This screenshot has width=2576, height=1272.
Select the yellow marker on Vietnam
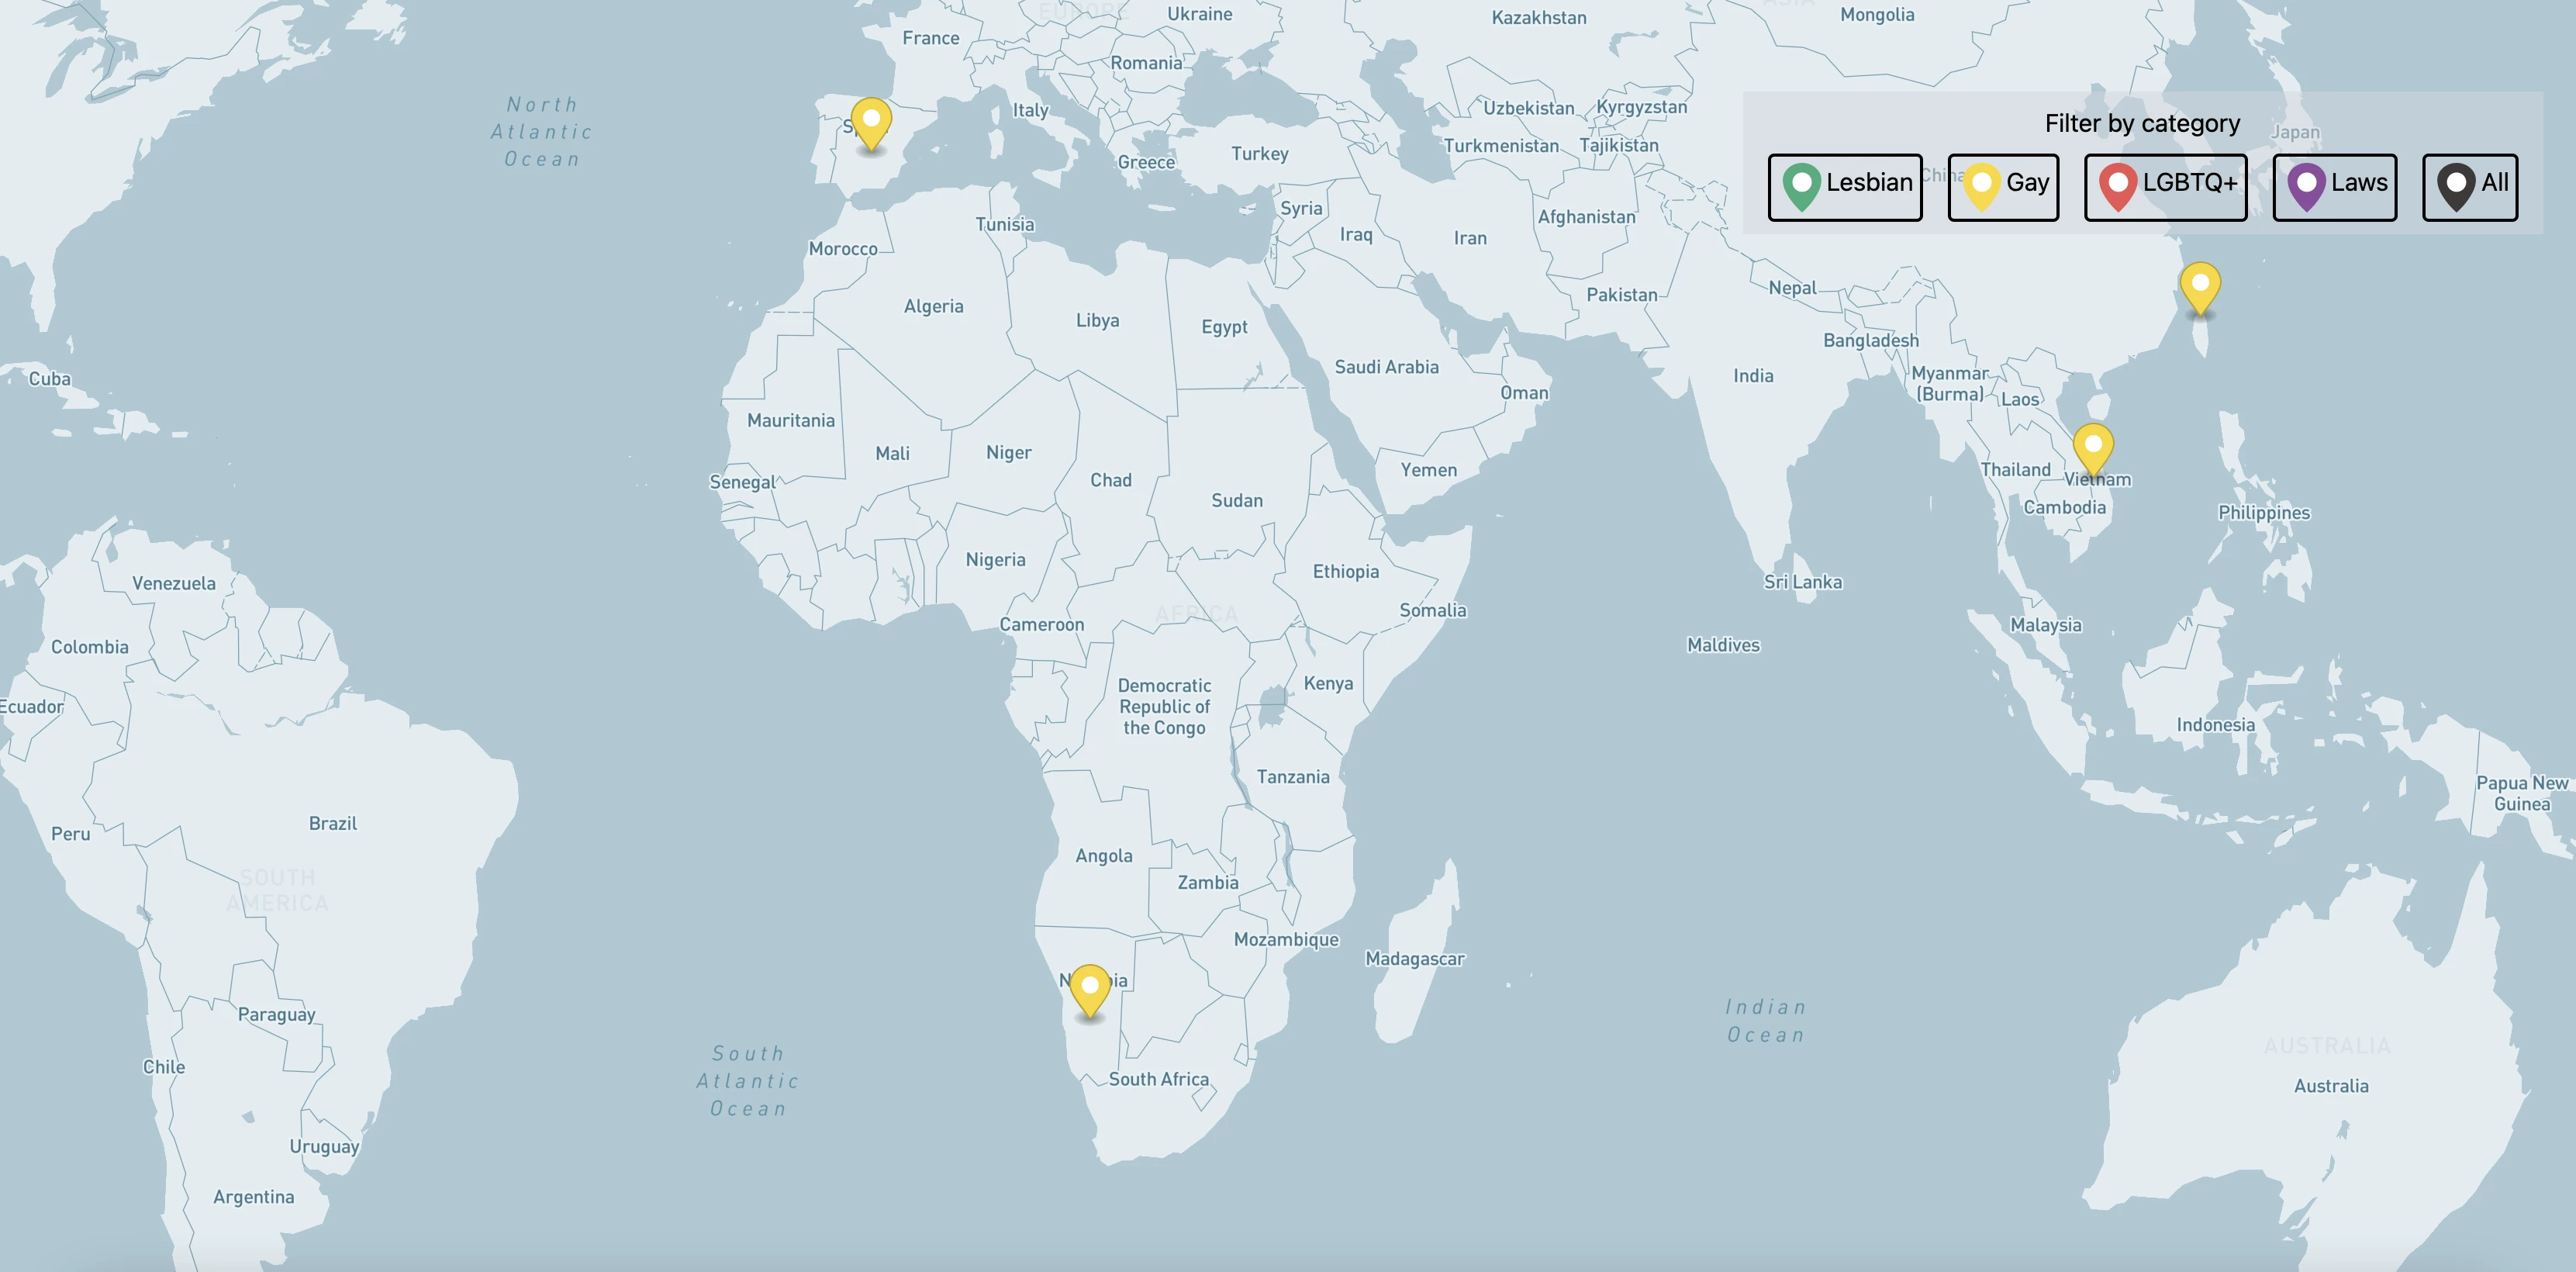click(2092, 447)
